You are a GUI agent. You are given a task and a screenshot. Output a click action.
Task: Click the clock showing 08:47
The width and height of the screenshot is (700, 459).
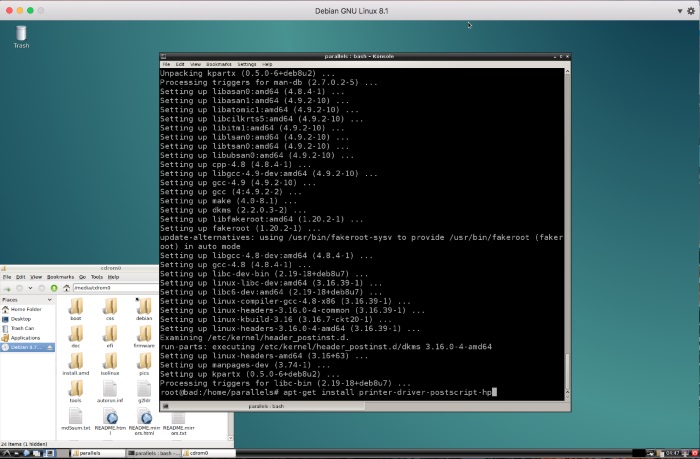[672, 453]
